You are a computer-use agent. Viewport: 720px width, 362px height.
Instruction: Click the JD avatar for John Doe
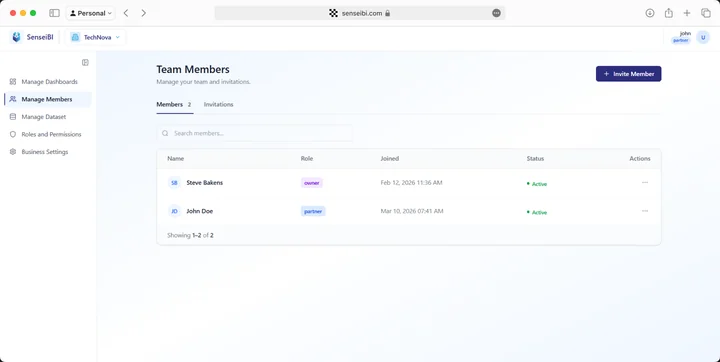click(174, 211)
